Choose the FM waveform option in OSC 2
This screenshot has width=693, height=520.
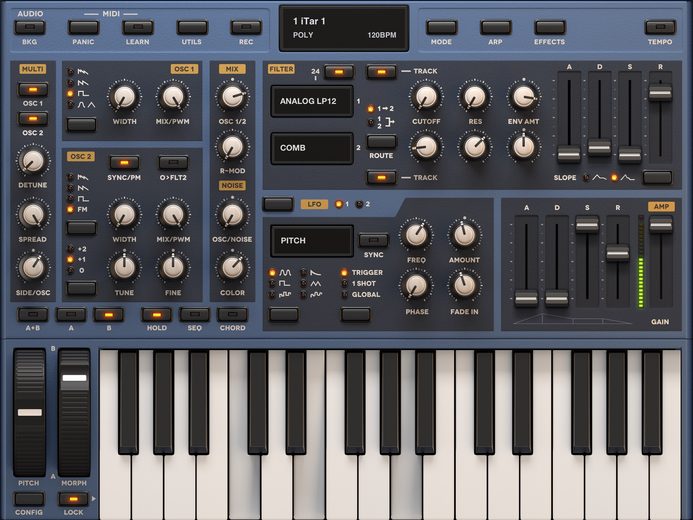click(78, 209)
